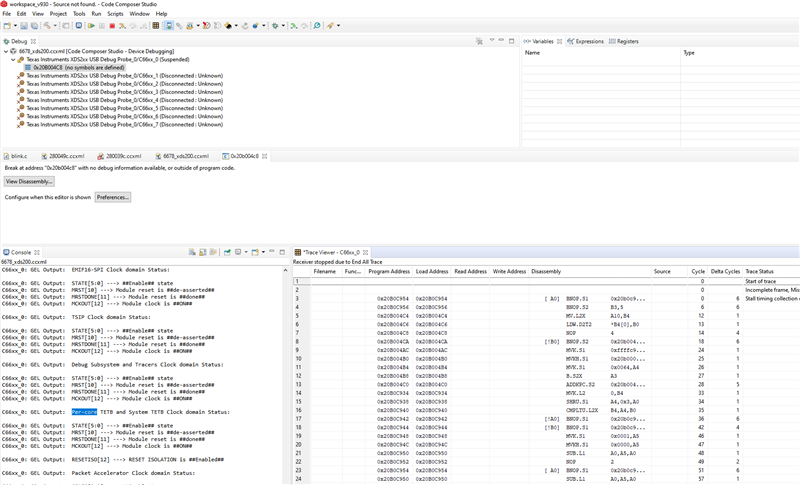
Task: Click Display Selected Console icon
Action: [x=238, y=252]
